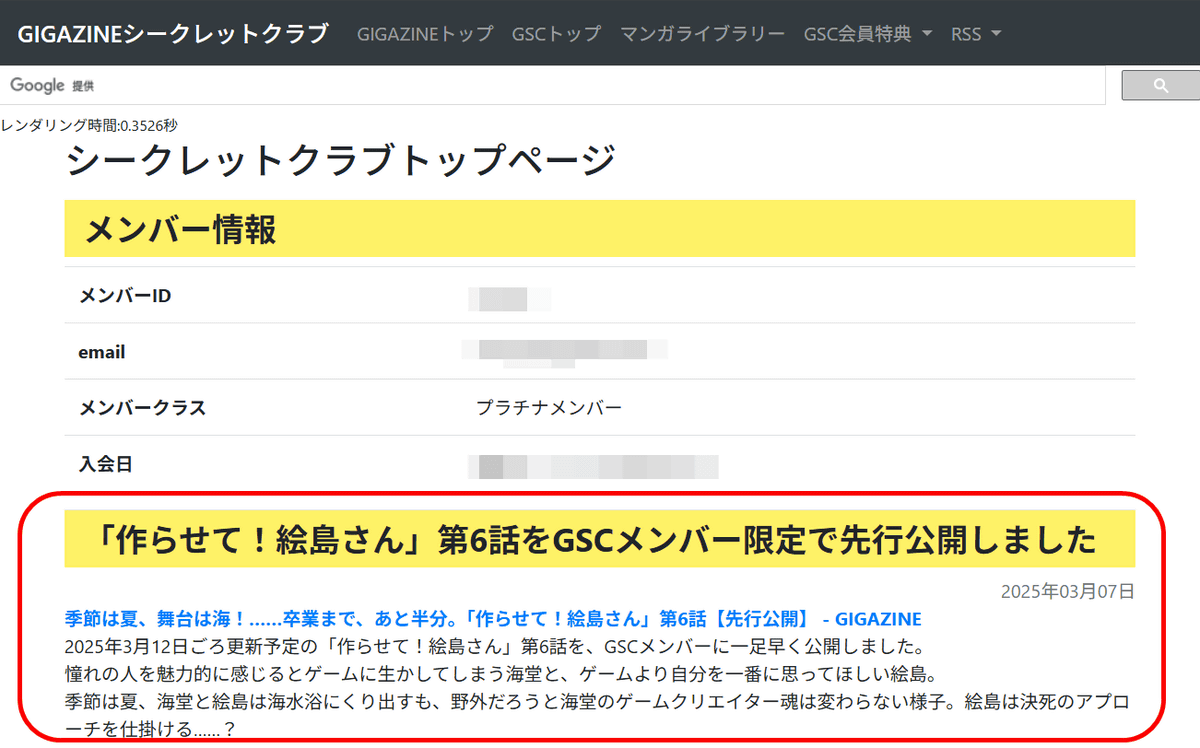The image size is (1200, 748).
Task: Select the シークレットクラブトップページ heading
Action: coord(340,160)
